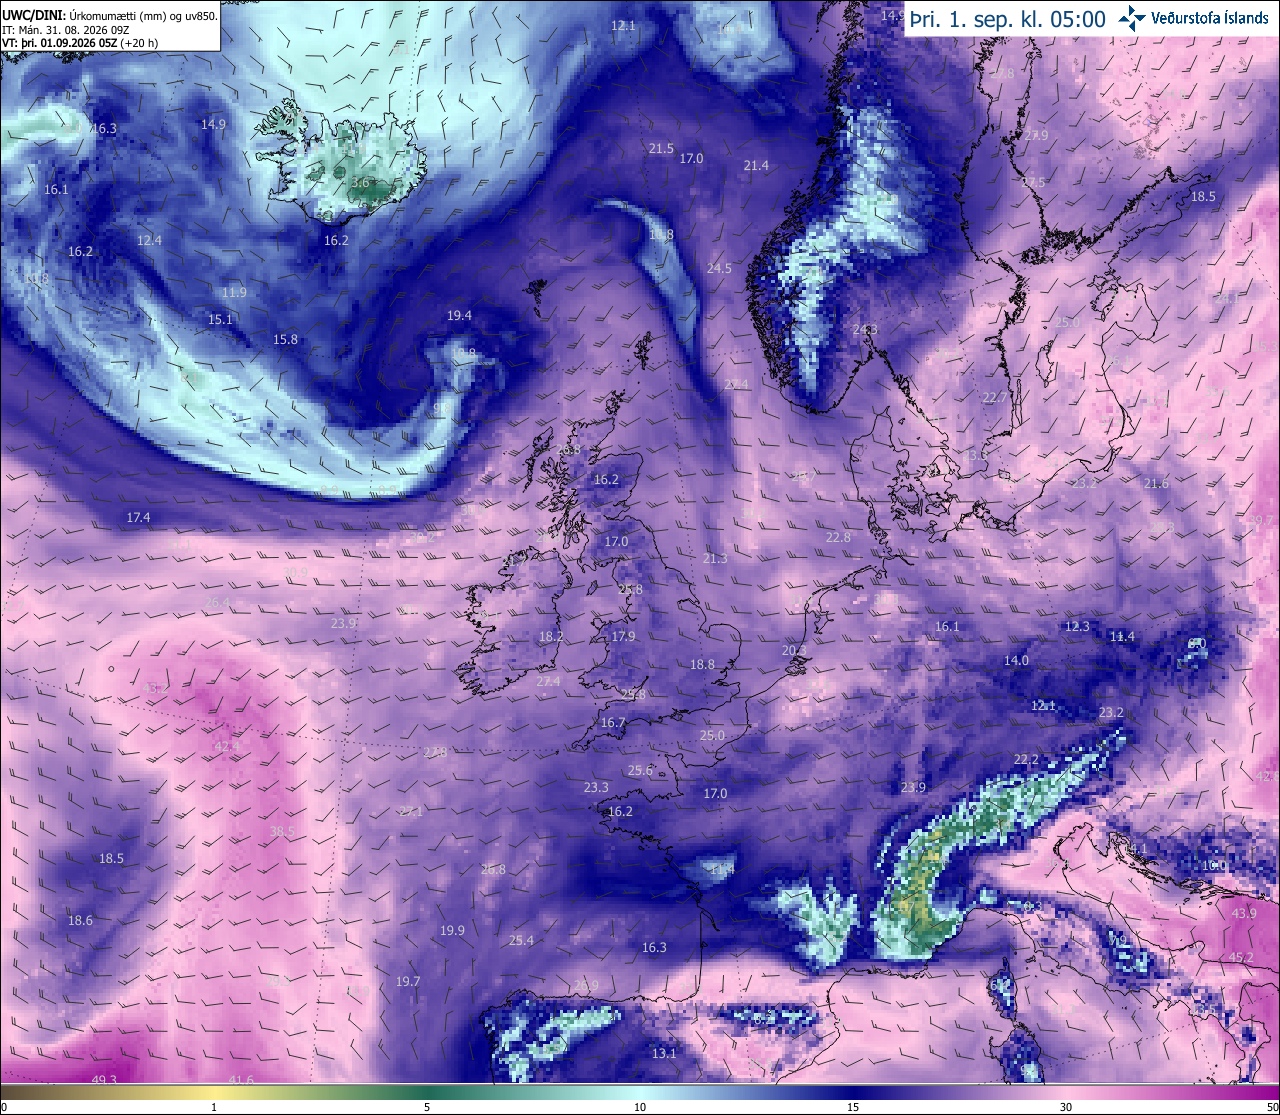The height and width of the screenshot is (1115, 1280).
Task: Click the scale tick label 1 on colorbar
Action: [x=214, y=1107]
